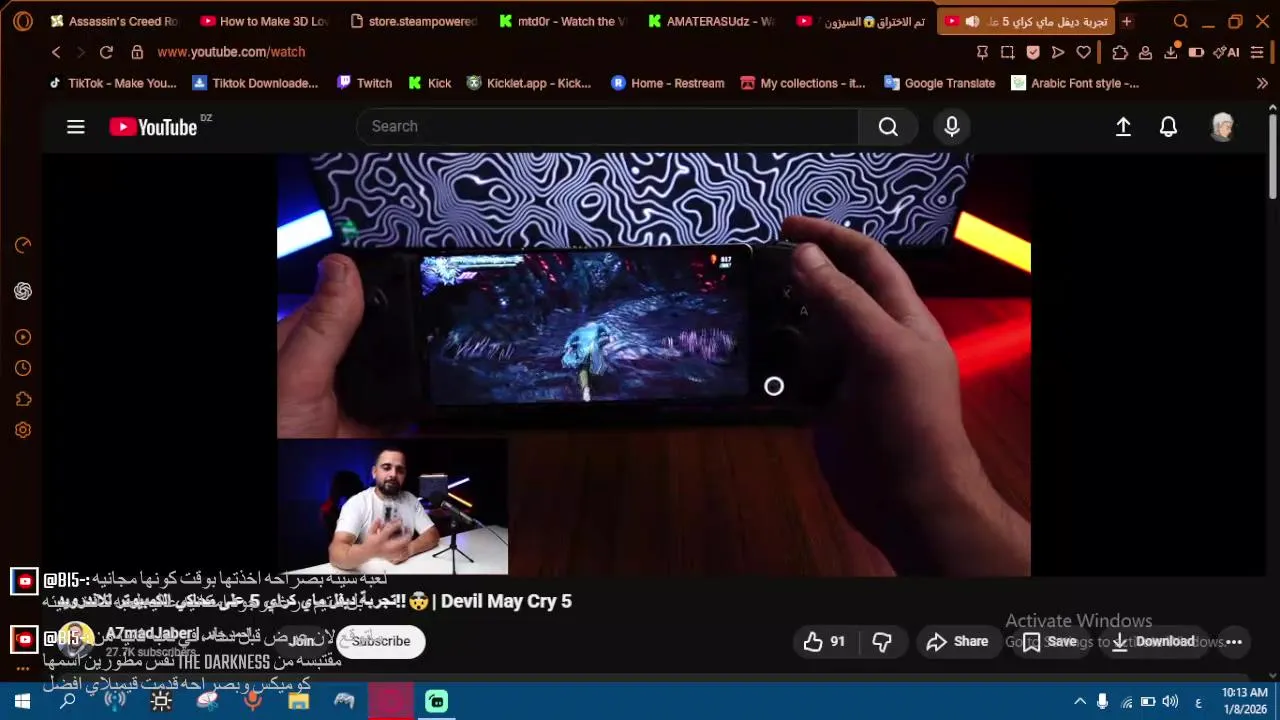This screenshot has width=1280, height=720.
Task: Start voice search with microphone icon
Action: click(x=952, y=126)
